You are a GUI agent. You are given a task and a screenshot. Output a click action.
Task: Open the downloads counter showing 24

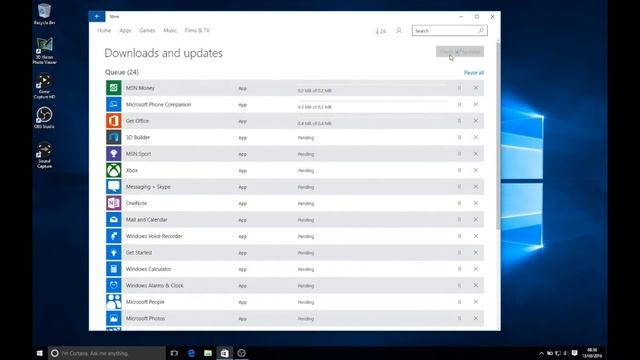coord(380,31)
